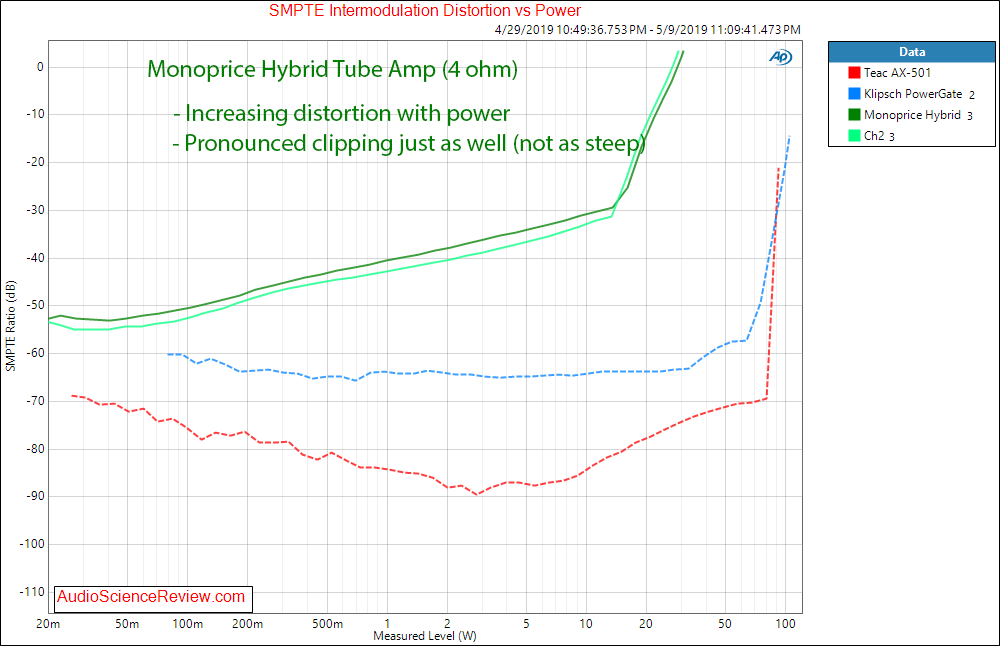Click the 500m tick label on the horizontal axis
Viewport: 1000px width, 646px height.
tap(327, 624)
